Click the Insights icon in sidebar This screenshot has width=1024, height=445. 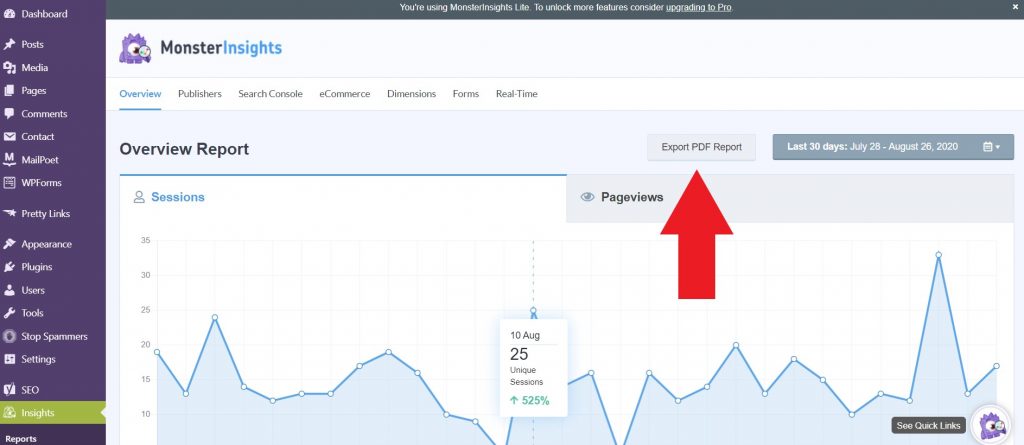[9, 413]
